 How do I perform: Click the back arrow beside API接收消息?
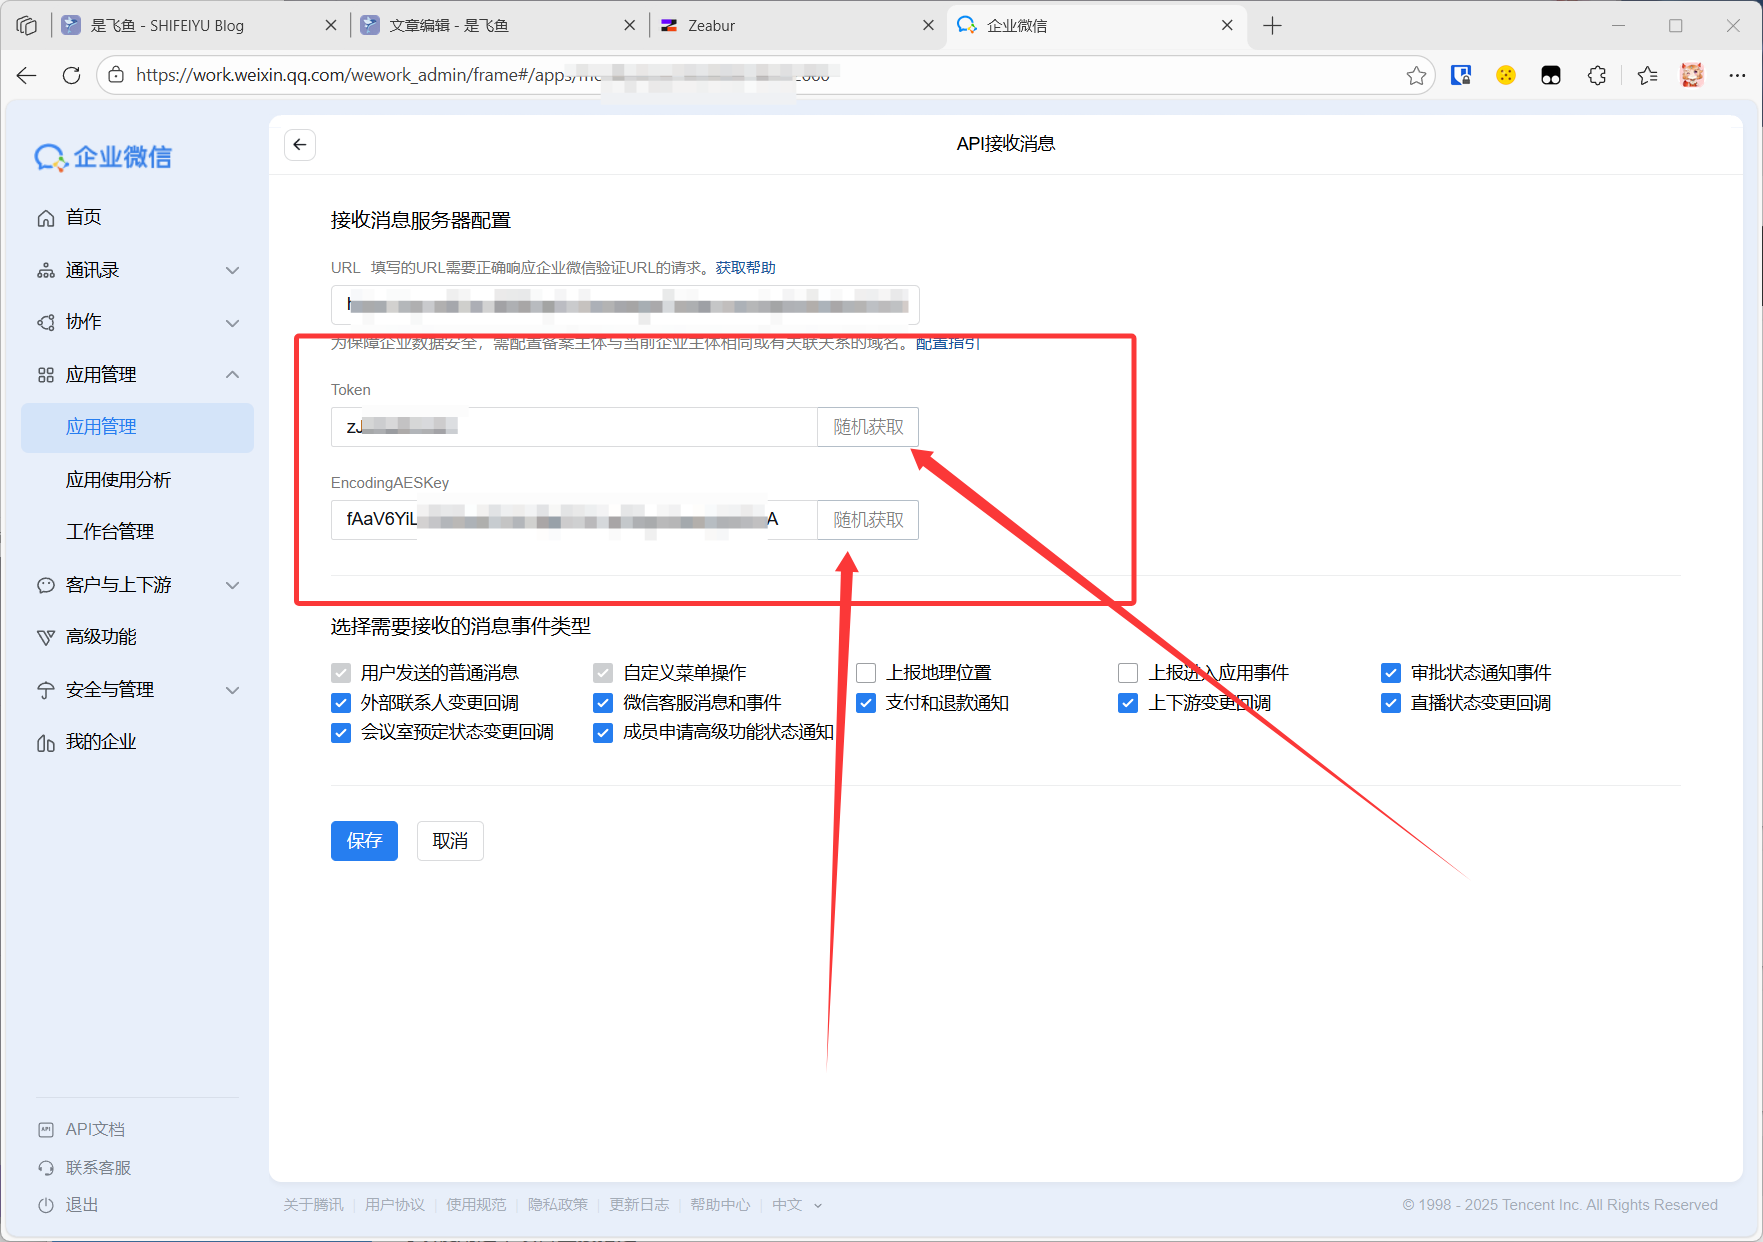click(300, 145)
